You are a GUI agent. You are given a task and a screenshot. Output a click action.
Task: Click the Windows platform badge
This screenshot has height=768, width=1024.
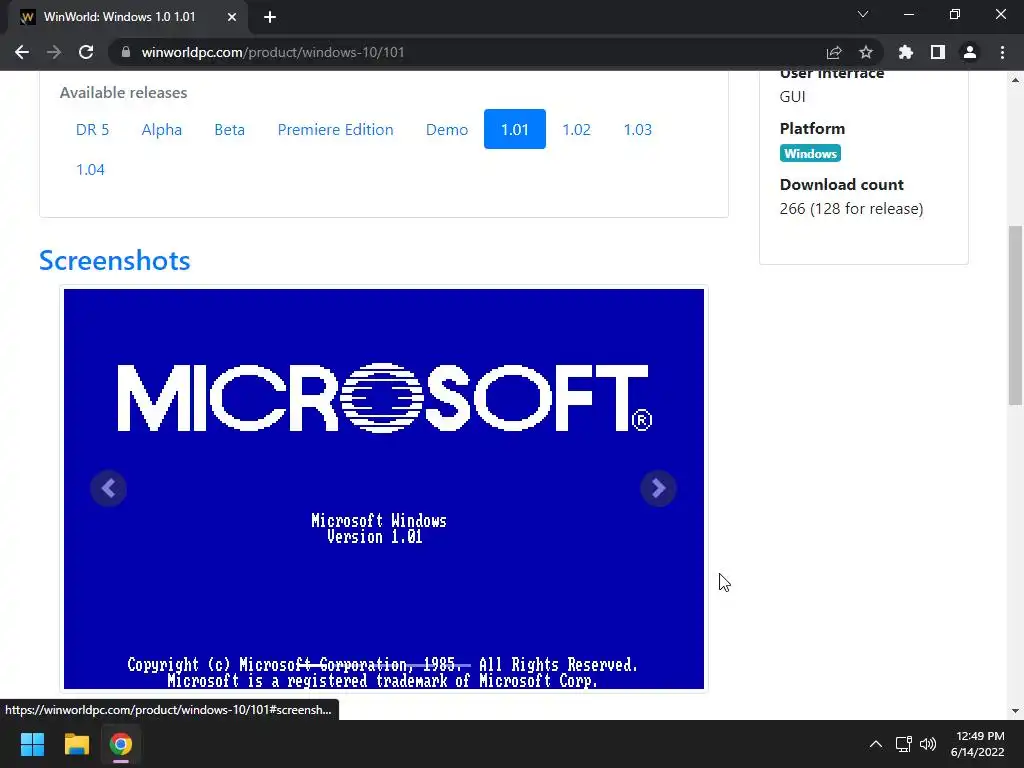810,153
